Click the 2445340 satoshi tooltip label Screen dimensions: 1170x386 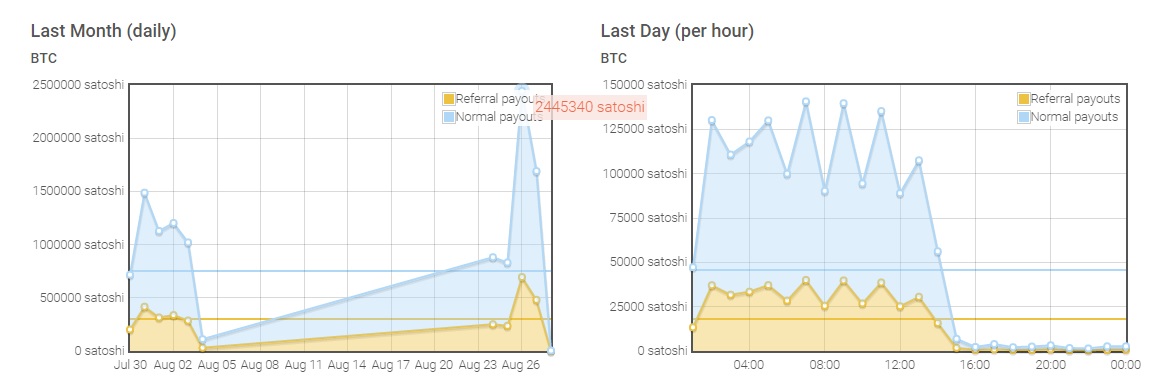tap(589, 107)
